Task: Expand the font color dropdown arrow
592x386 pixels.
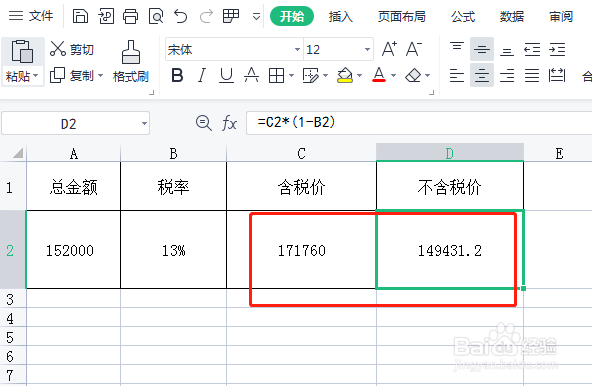Action: 393,76
